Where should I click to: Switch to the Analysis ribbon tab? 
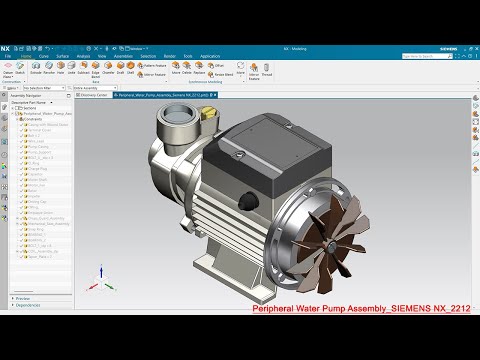[x=83, y=56]
